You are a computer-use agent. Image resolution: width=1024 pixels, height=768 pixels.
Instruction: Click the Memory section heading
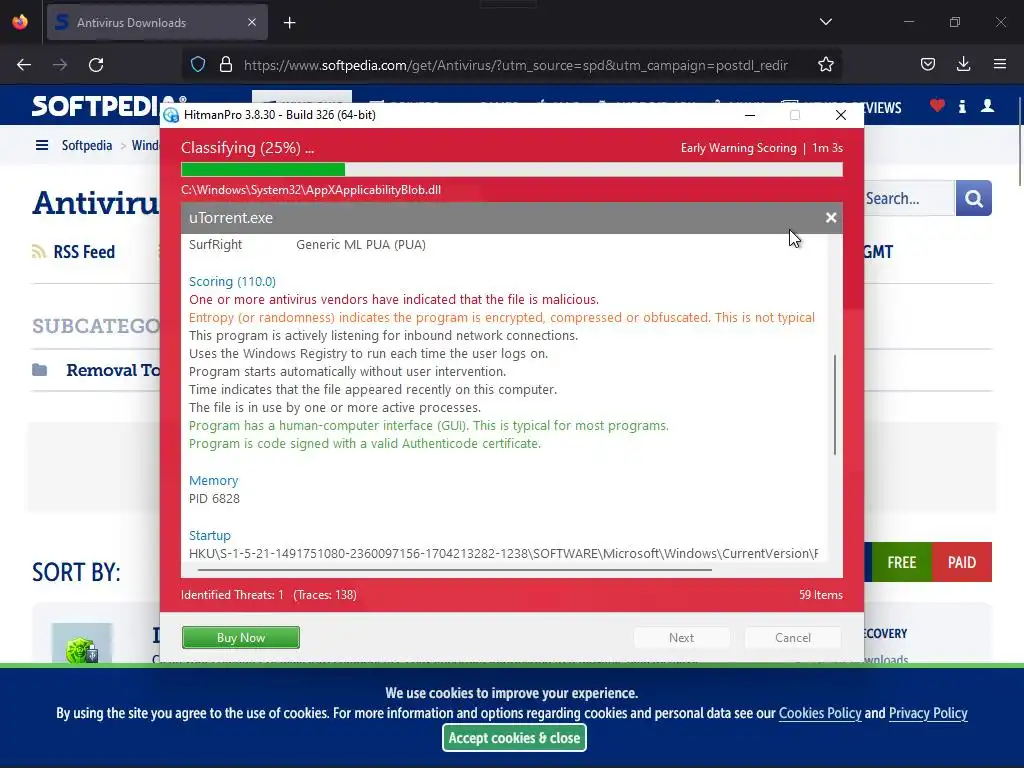click(x=214, y=481)
